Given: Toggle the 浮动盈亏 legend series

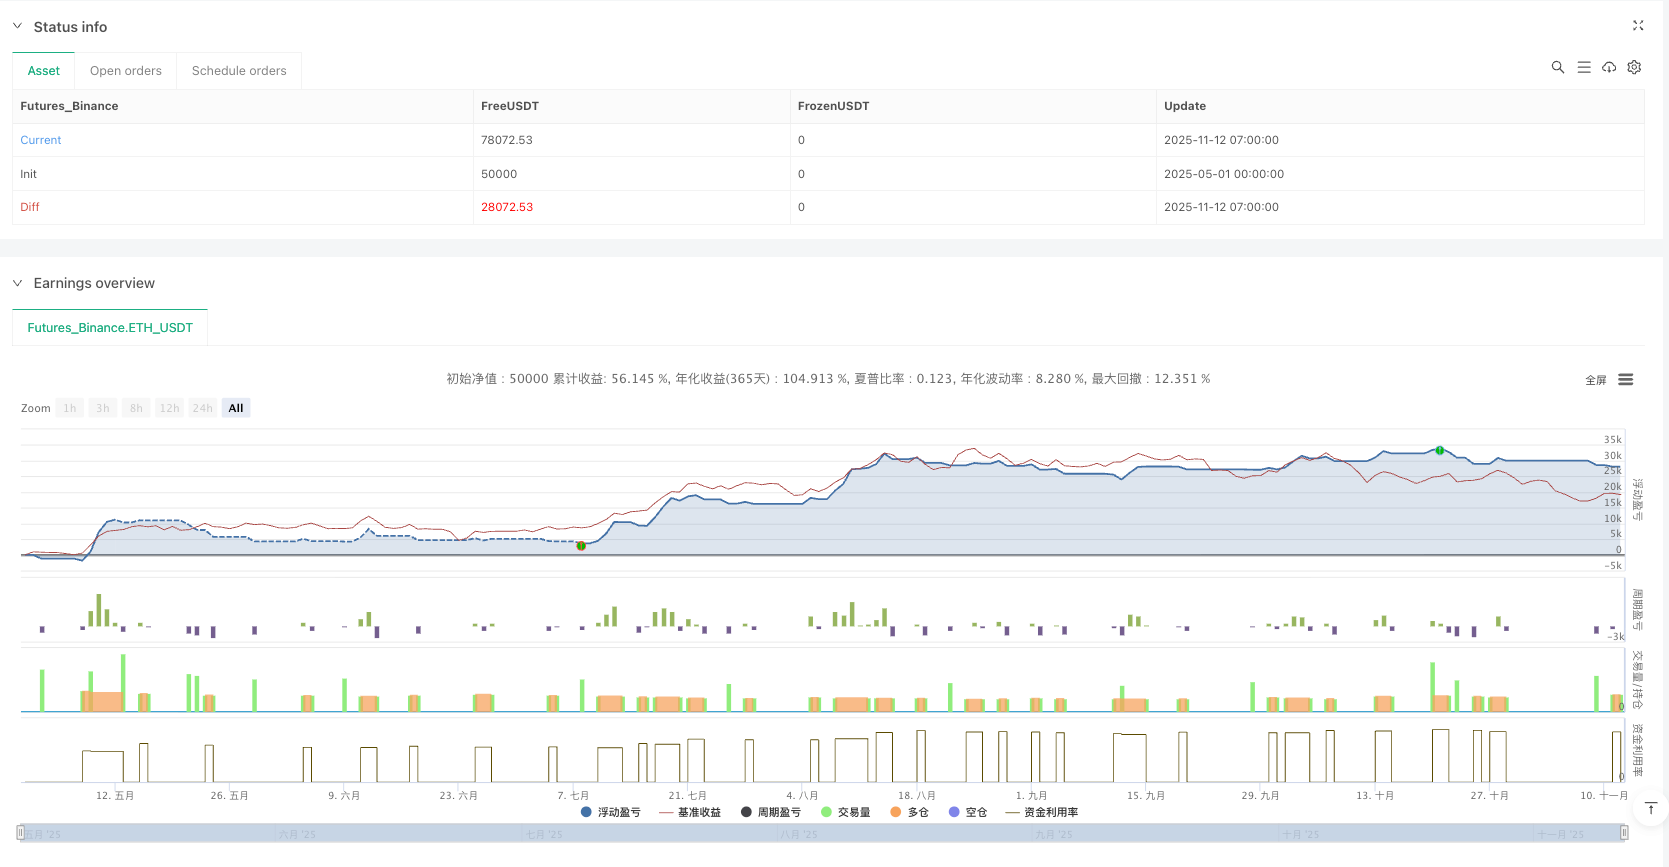Looking at the screenshot, I should [x=610, y=812].
